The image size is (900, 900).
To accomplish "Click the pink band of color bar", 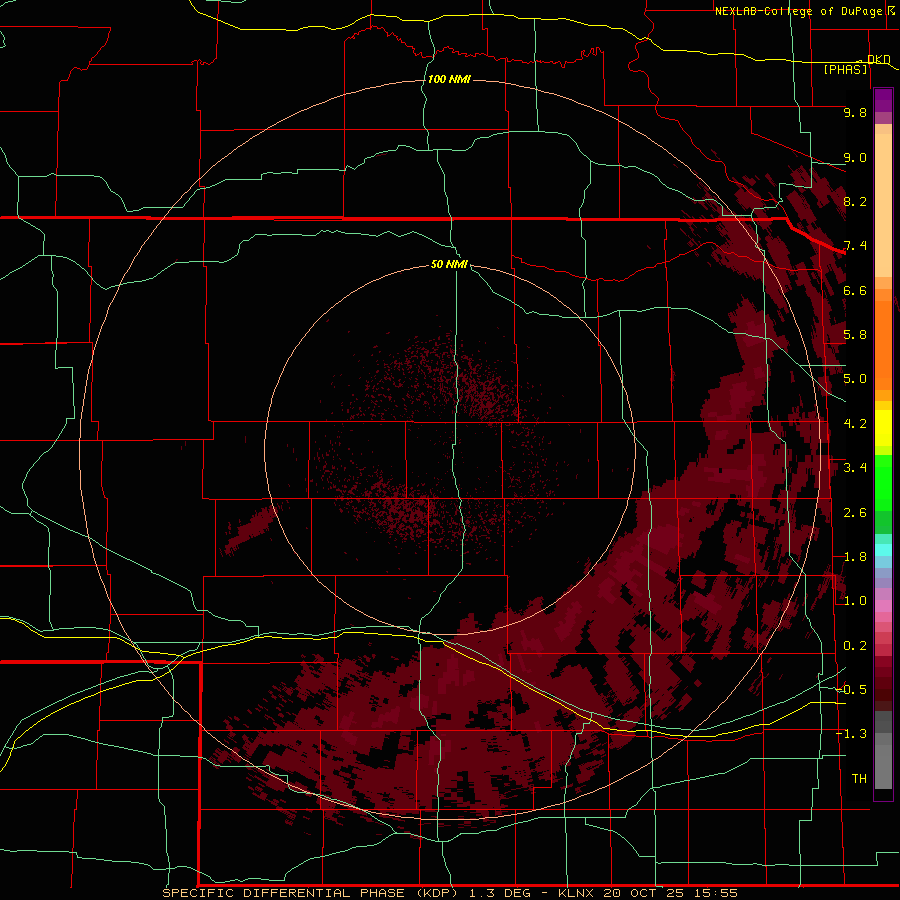I will 883,606.
